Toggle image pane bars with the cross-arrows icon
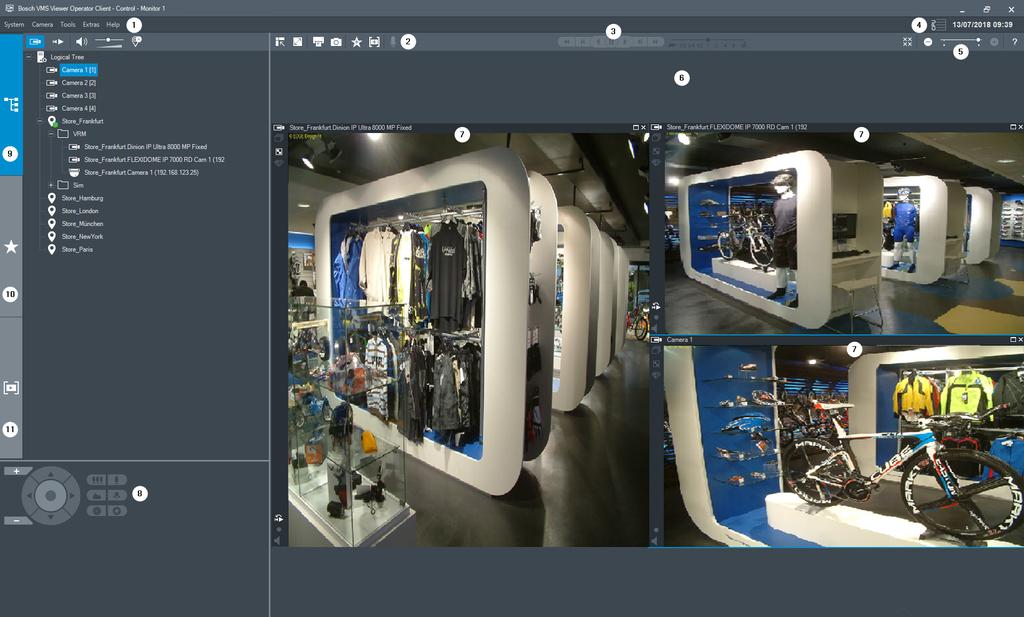The width and height of the screenshot is (1024, 617). point(908,42)
